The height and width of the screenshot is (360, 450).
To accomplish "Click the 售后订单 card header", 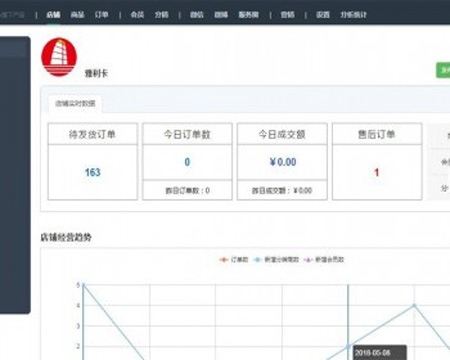I will (377, 134).
